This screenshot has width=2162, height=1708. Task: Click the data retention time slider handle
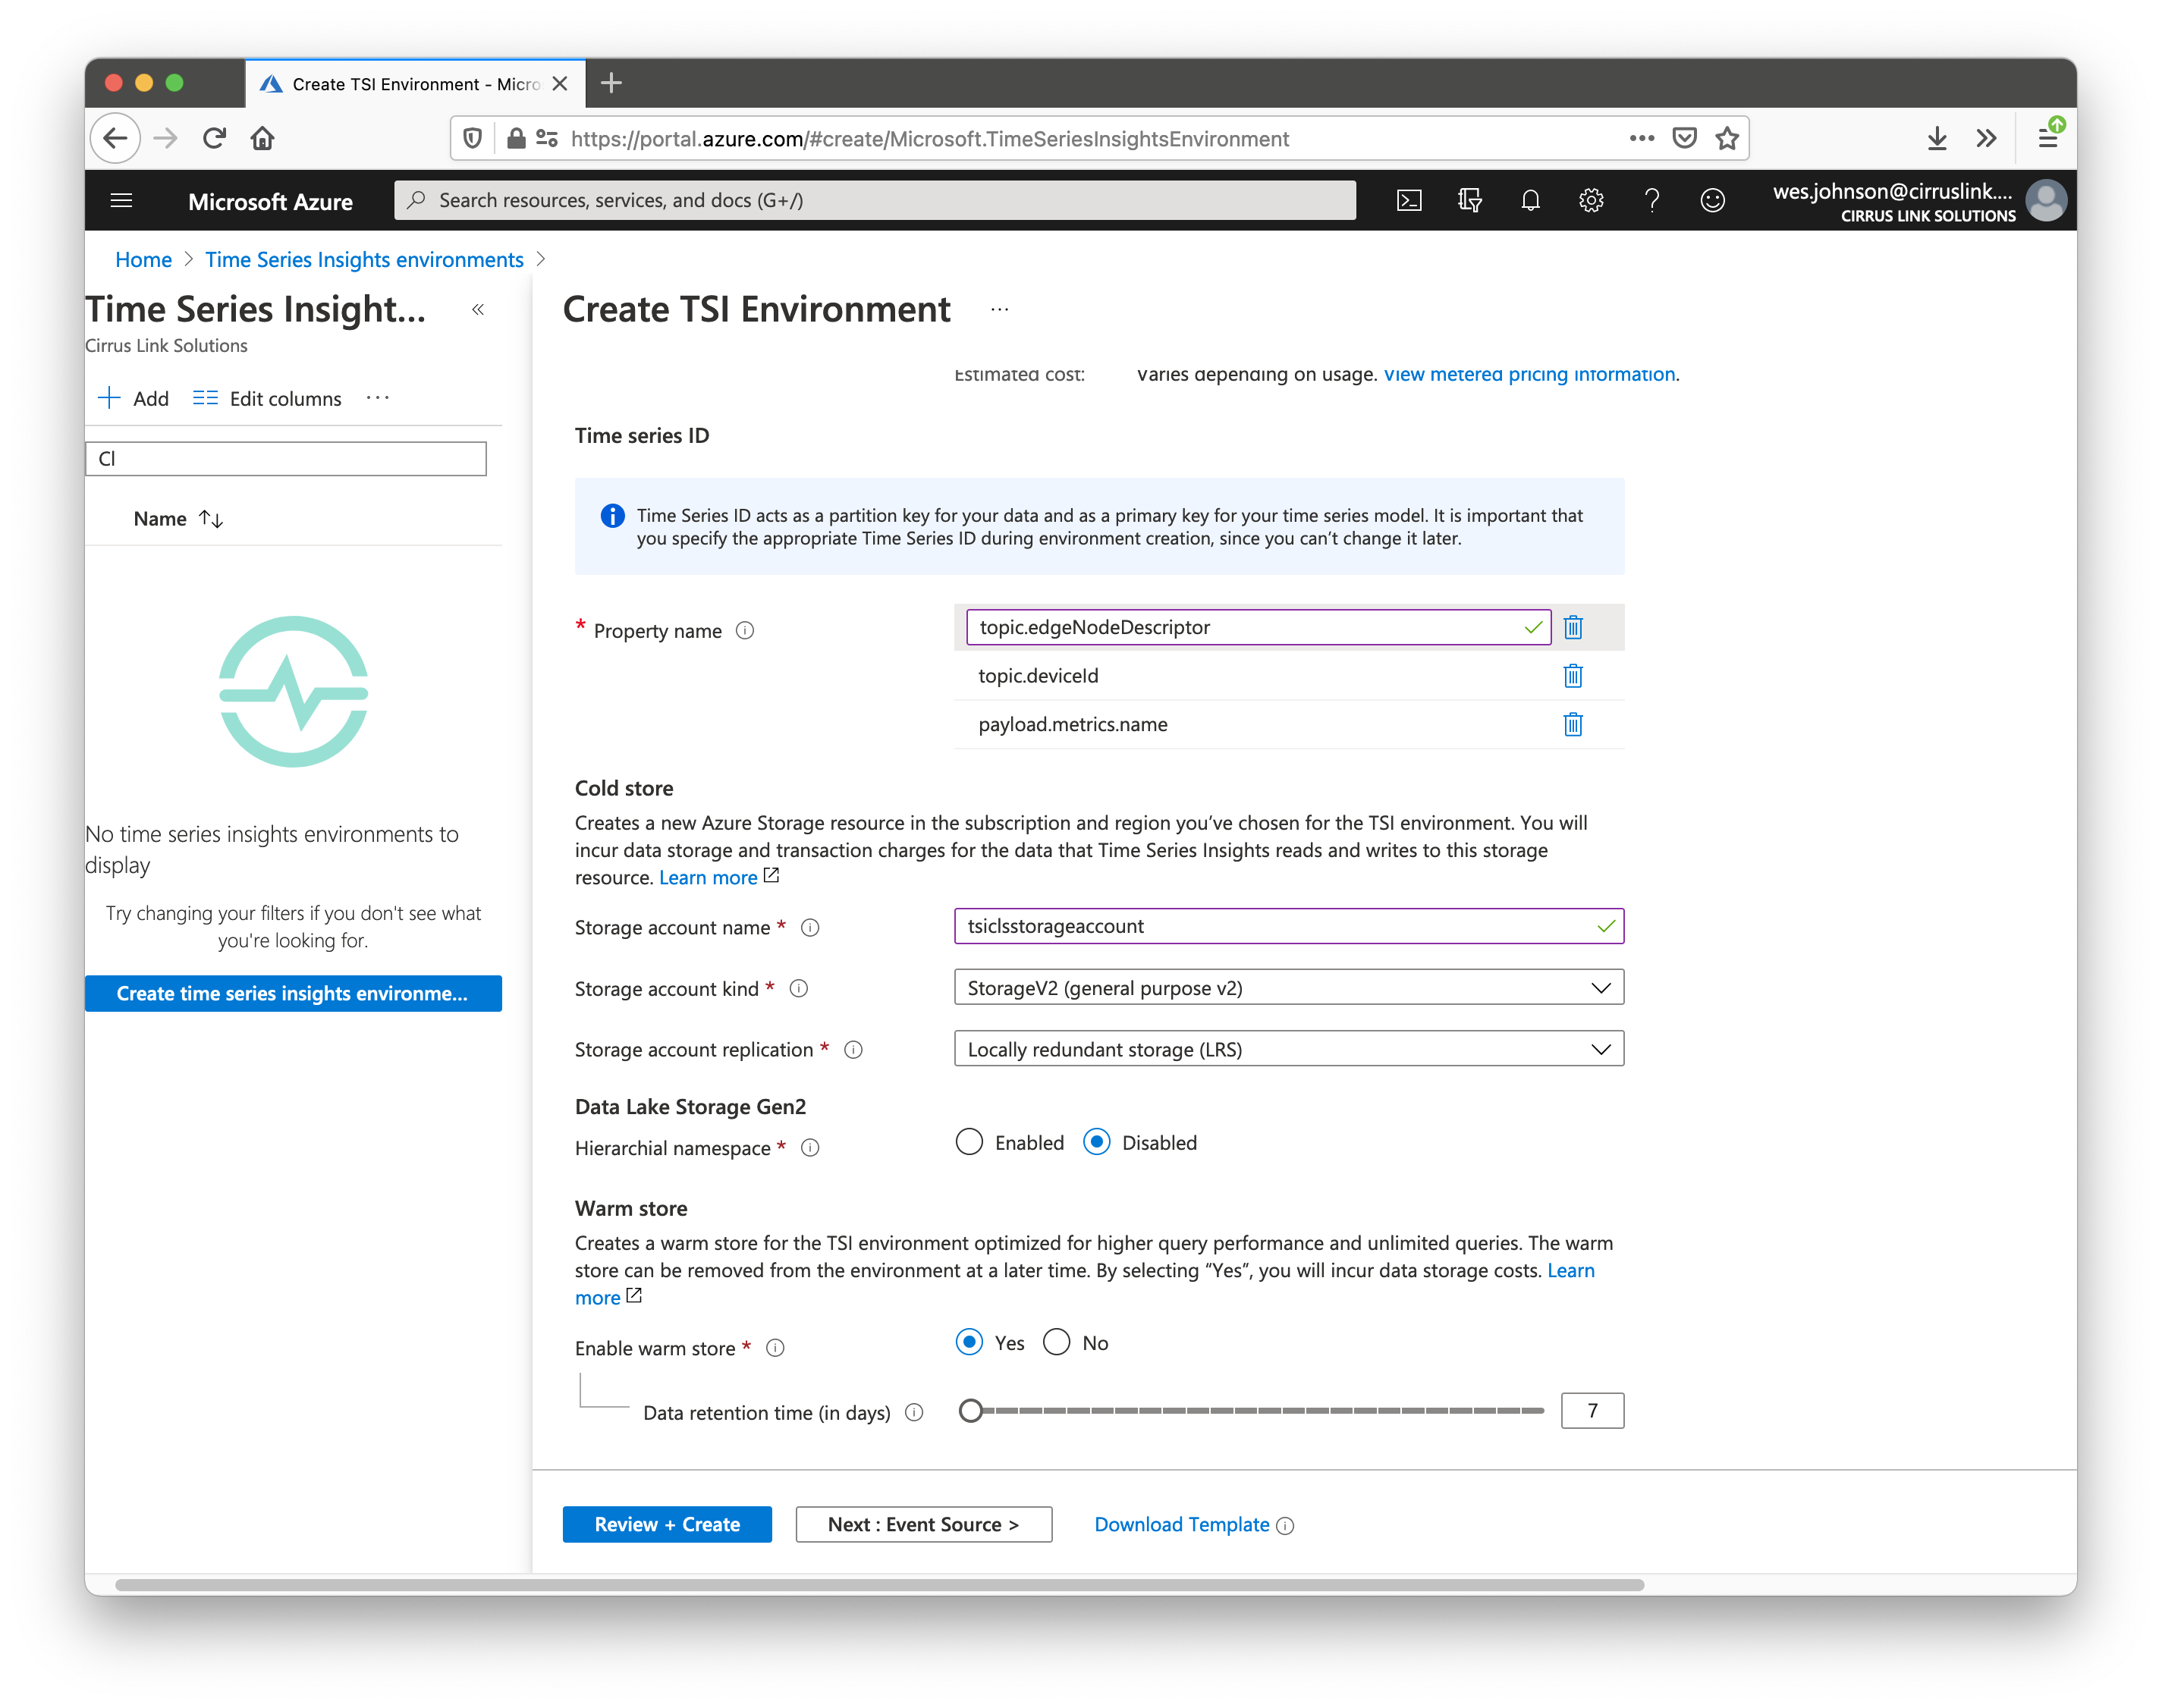point(970,1411)
